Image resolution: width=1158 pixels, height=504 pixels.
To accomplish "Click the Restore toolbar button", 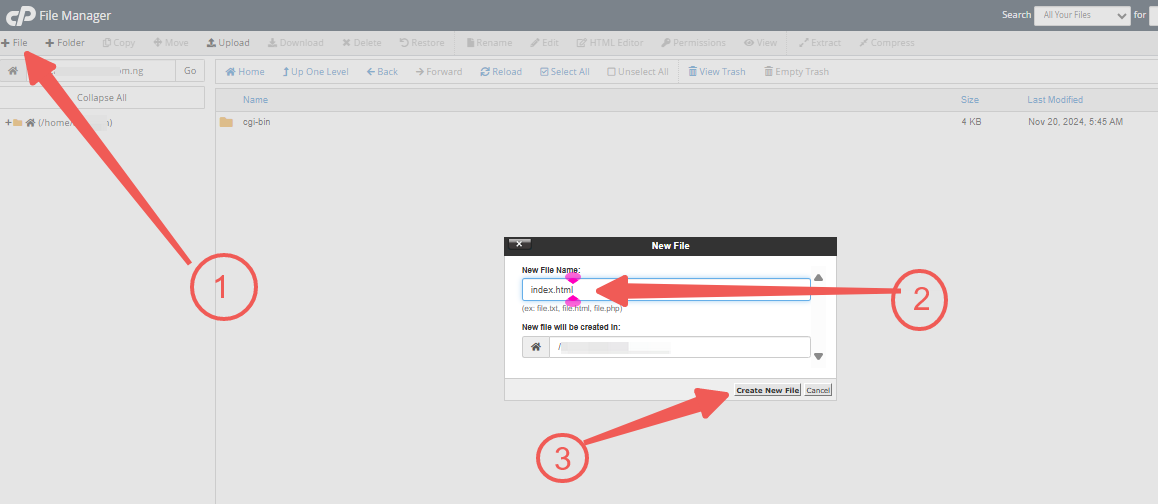I will tap(422, 43).
